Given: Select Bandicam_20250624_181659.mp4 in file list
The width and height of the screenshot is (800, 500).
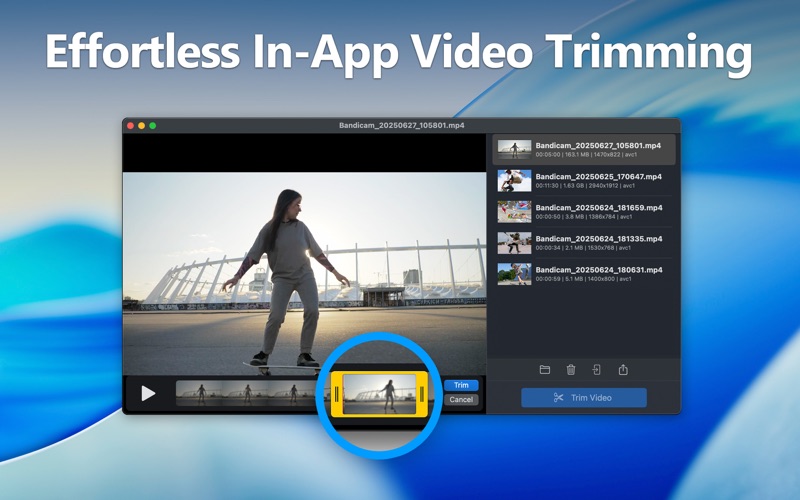Looking at the screenshot, I should (x=584, y=212).
